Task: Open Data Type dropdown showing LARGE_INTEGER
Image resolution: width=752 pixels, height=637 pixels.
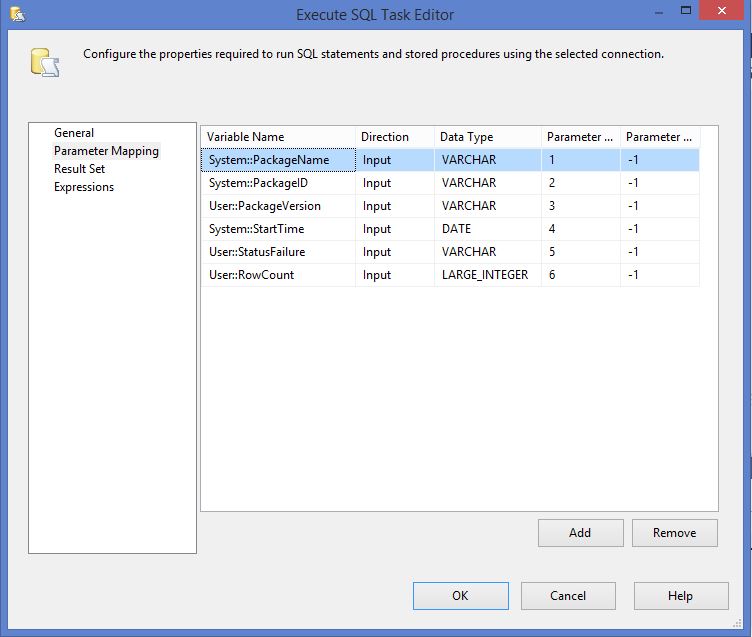Action: [485, 275]
